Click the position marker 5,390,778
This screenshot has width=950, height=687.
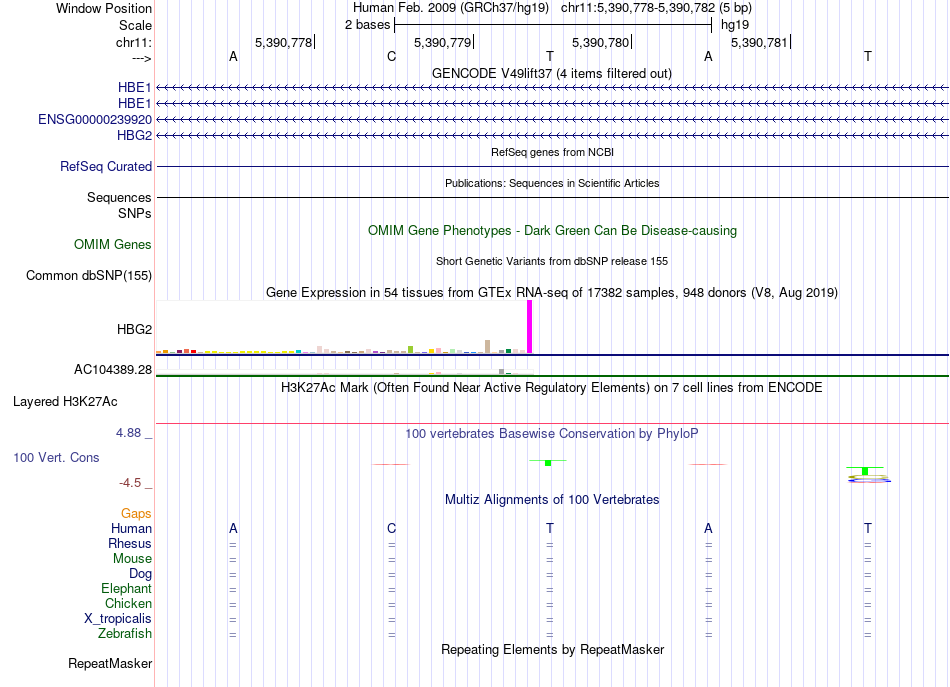pos(284,42)
